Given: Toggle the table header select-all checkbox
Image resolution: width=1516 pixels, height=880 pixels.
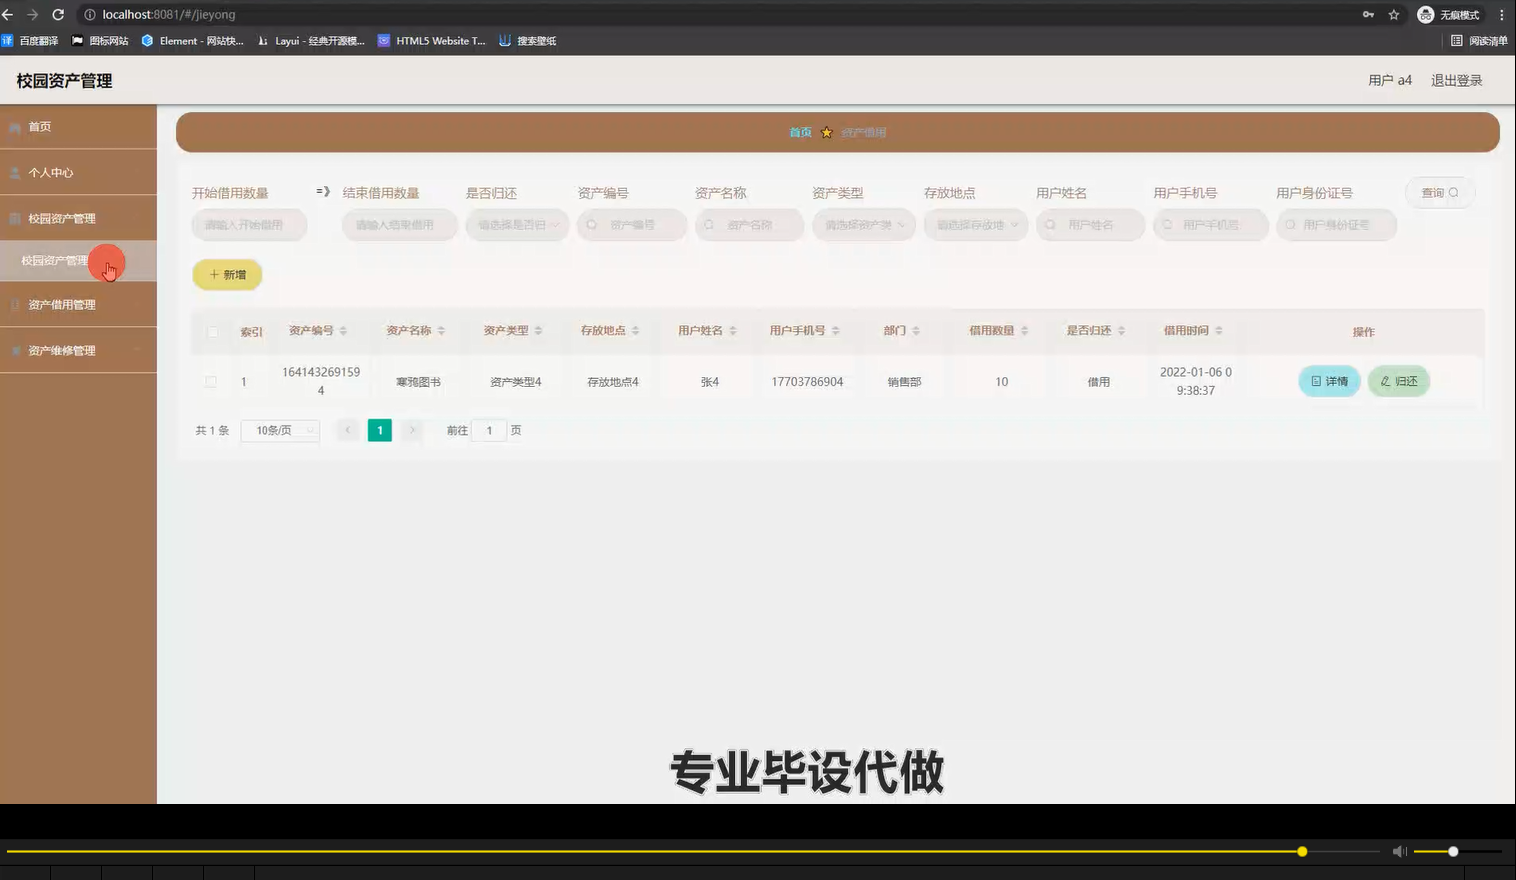Looking at the screenshot, I should click(x=211, y=331).
